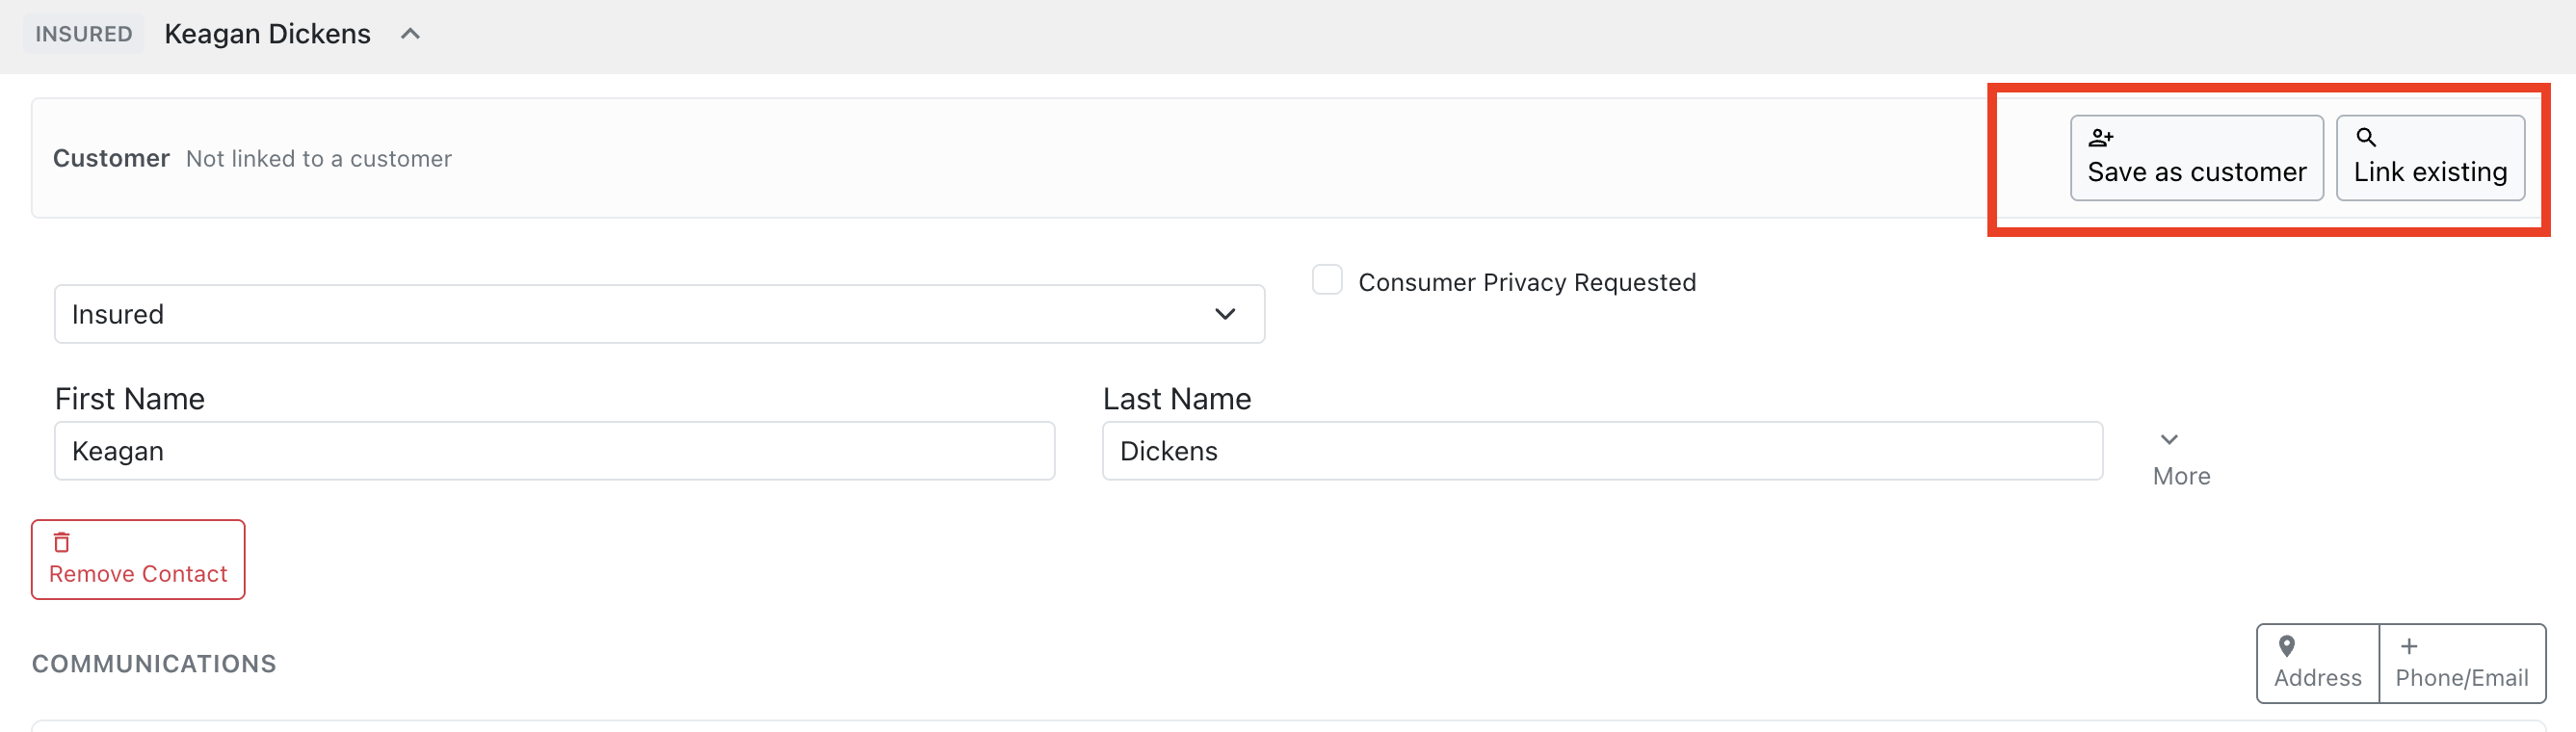Screen dimensions: 2576x732
Task: Click the INSURED badge label
Action: pos(84,34)
